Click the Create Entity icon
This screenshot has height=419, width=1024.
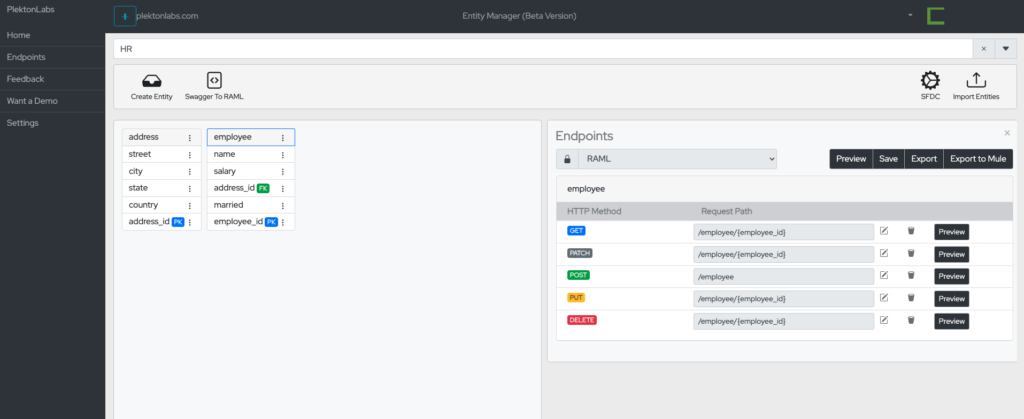tap(151, 81)
